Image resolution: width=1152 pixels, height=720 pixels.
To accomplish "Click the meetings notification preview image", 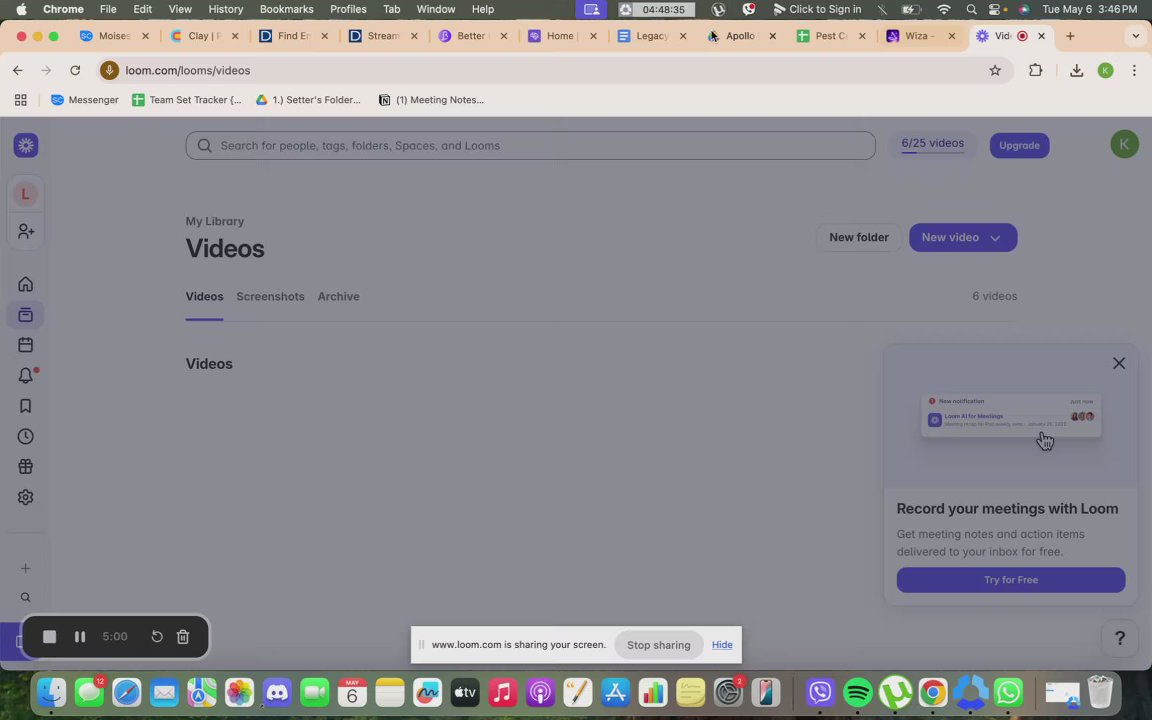I will point(1011,416).
